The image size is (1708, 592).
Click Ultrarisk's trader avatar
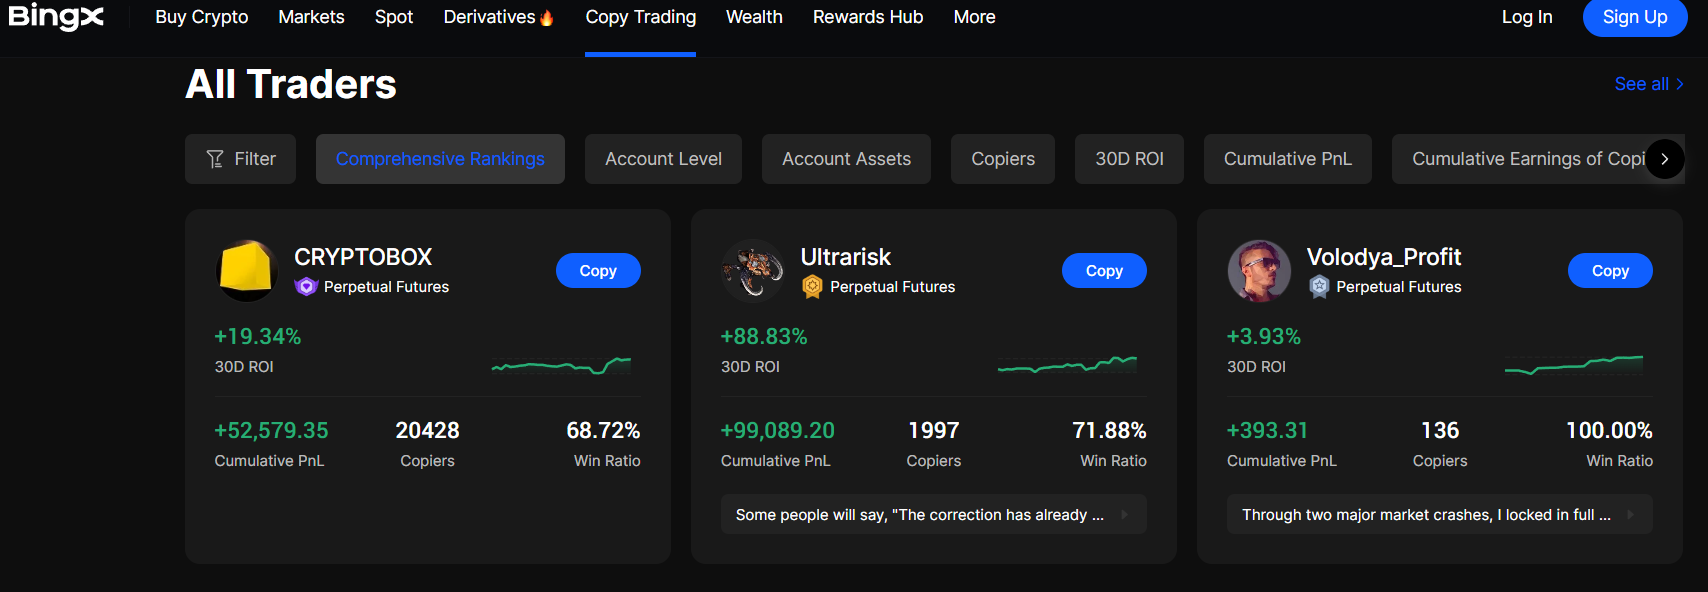point(752,270)
